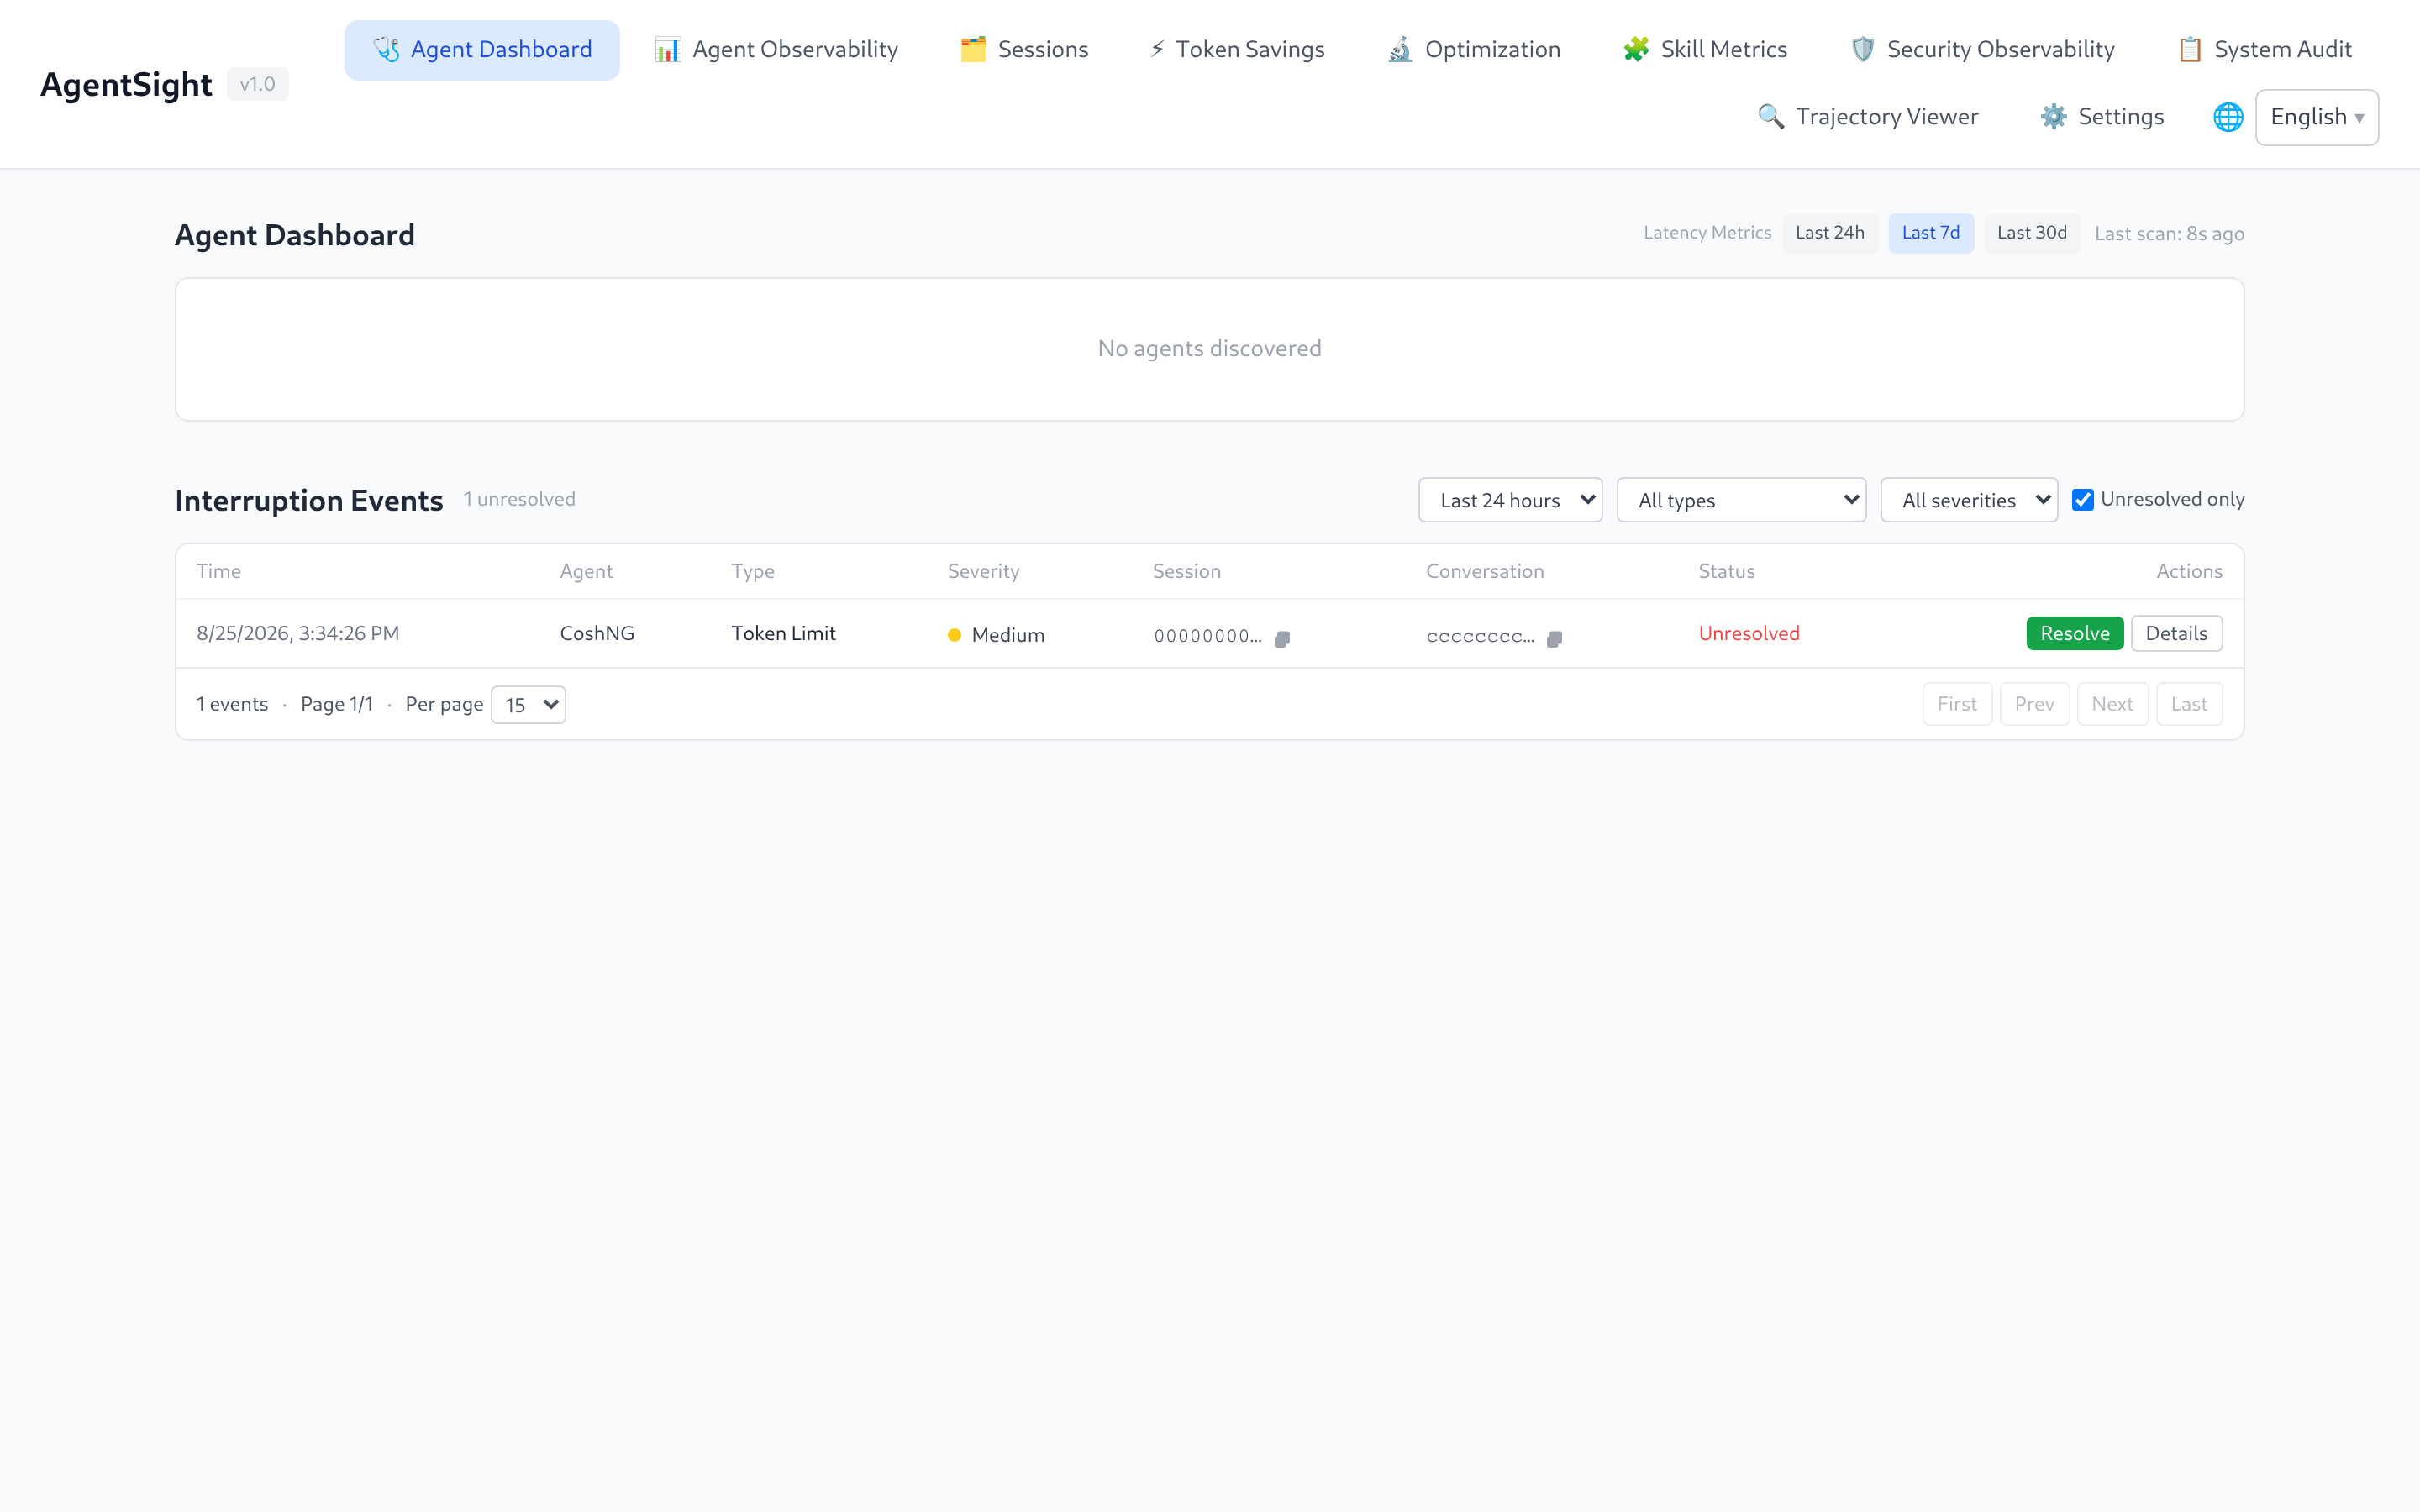Click the shield icon for Security Observability
2420x1512 pixels.
coord(1862,49)
